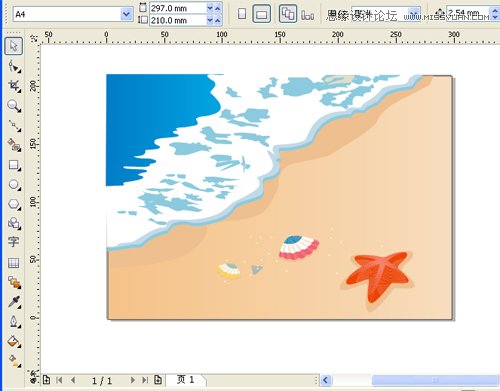Click the ruler origin corner icon
The image size is (500, 391).
pyautogui.click(x=34, y=38)
